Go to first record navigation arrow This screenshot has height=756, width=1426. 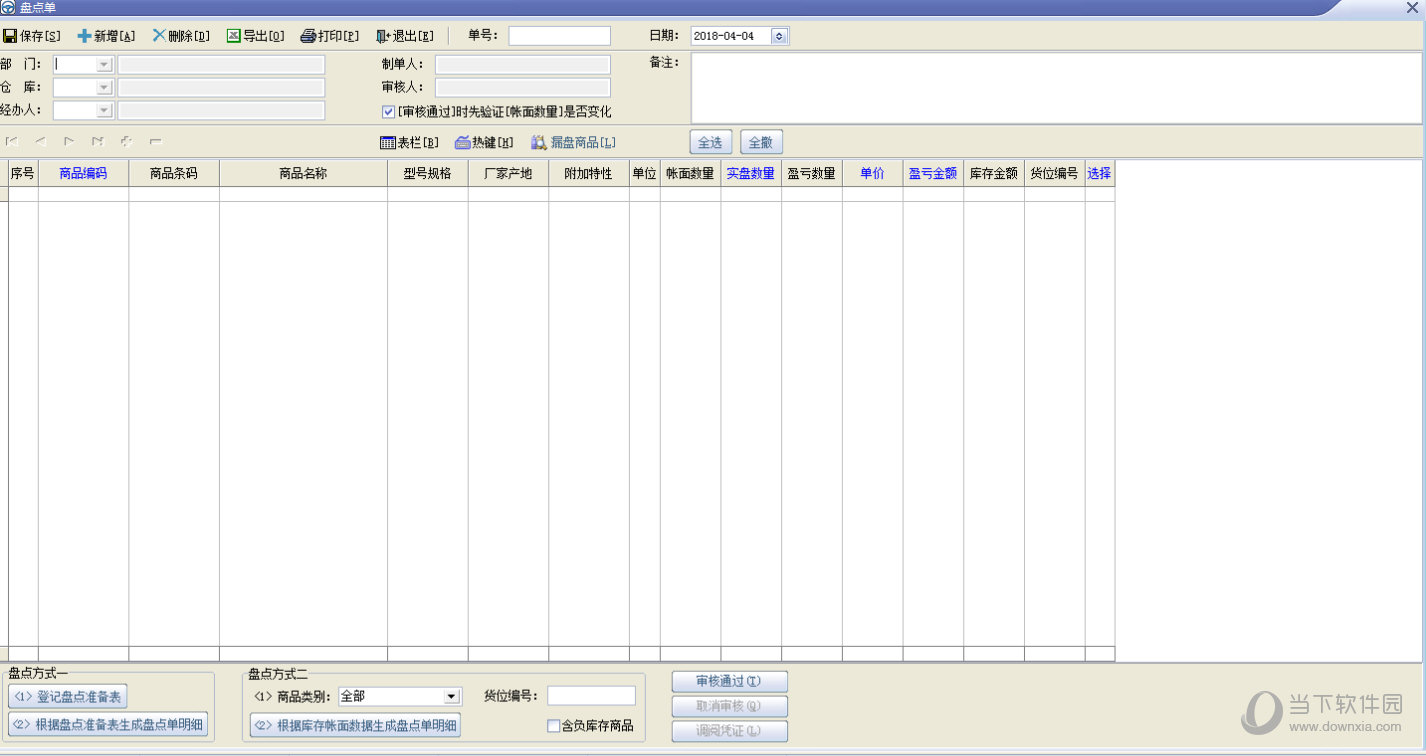tap(12, 142)
